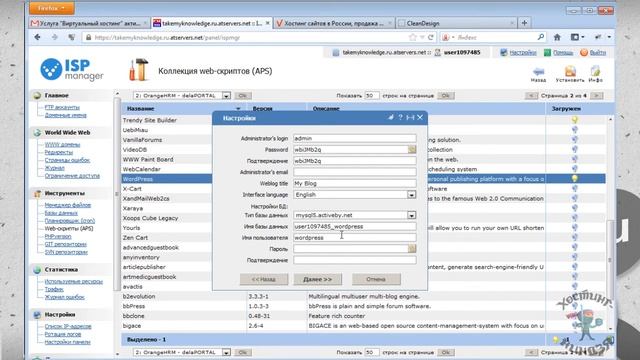The image size is (640, 360).
Task: Open 'Менеджер файлов' sidebar link
Action: pos(68,205)
